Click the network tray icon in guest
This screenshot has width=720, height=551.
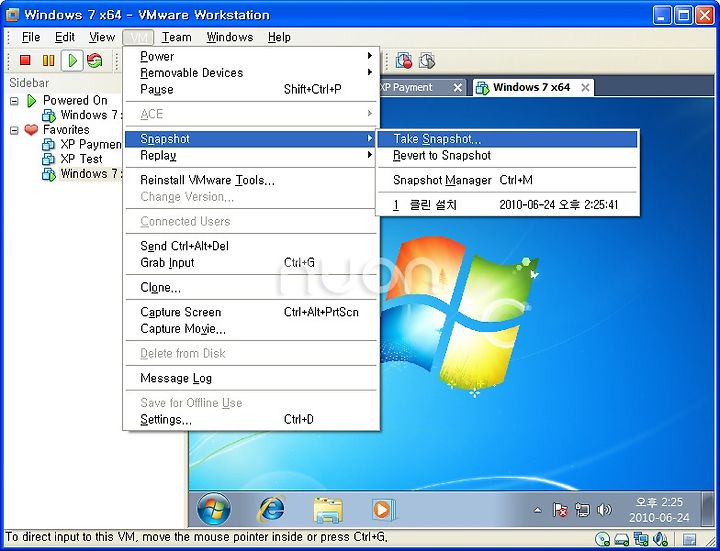(x=582, y=510)
